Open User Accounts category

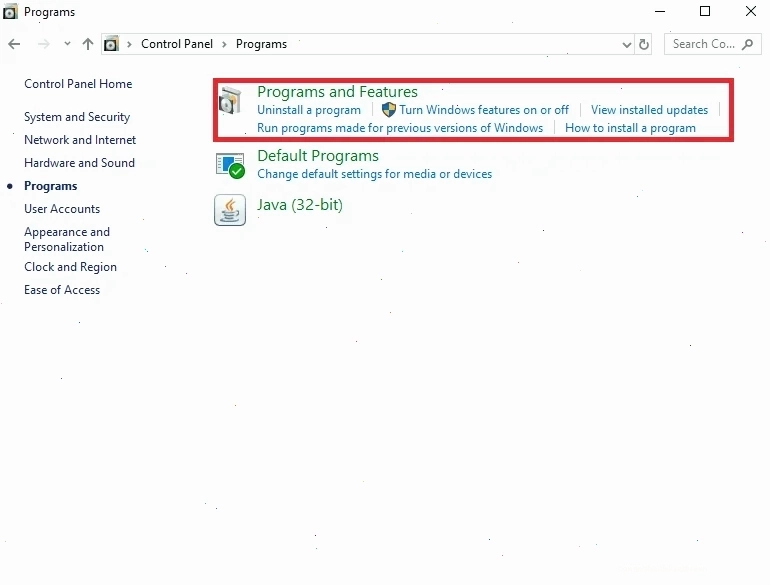pyautogui.click(x=62, y=209)
